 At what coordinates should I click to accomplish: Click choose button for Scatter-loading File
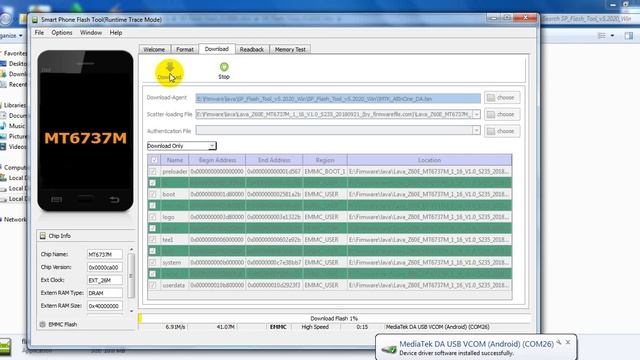click(x=502, y=114)
